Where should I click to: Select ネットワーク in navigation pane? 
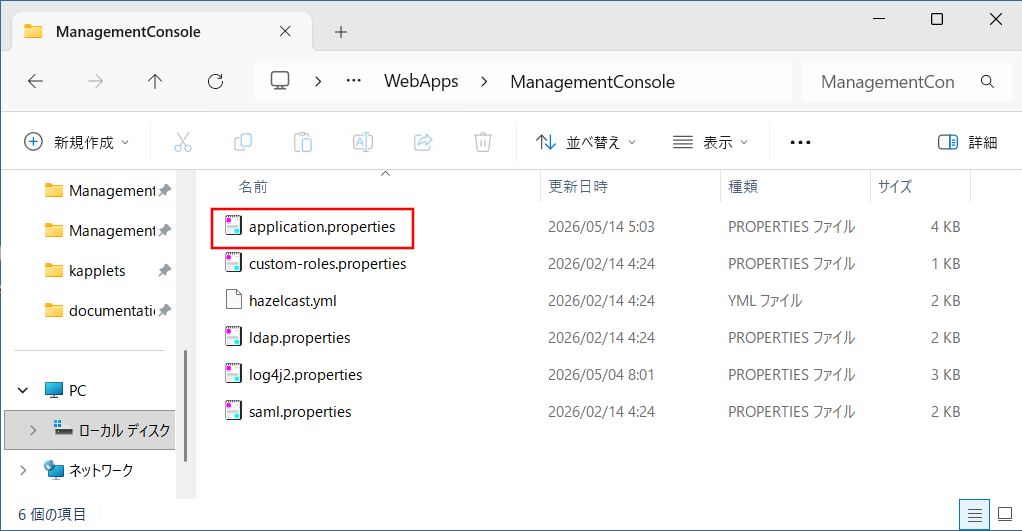101,470
